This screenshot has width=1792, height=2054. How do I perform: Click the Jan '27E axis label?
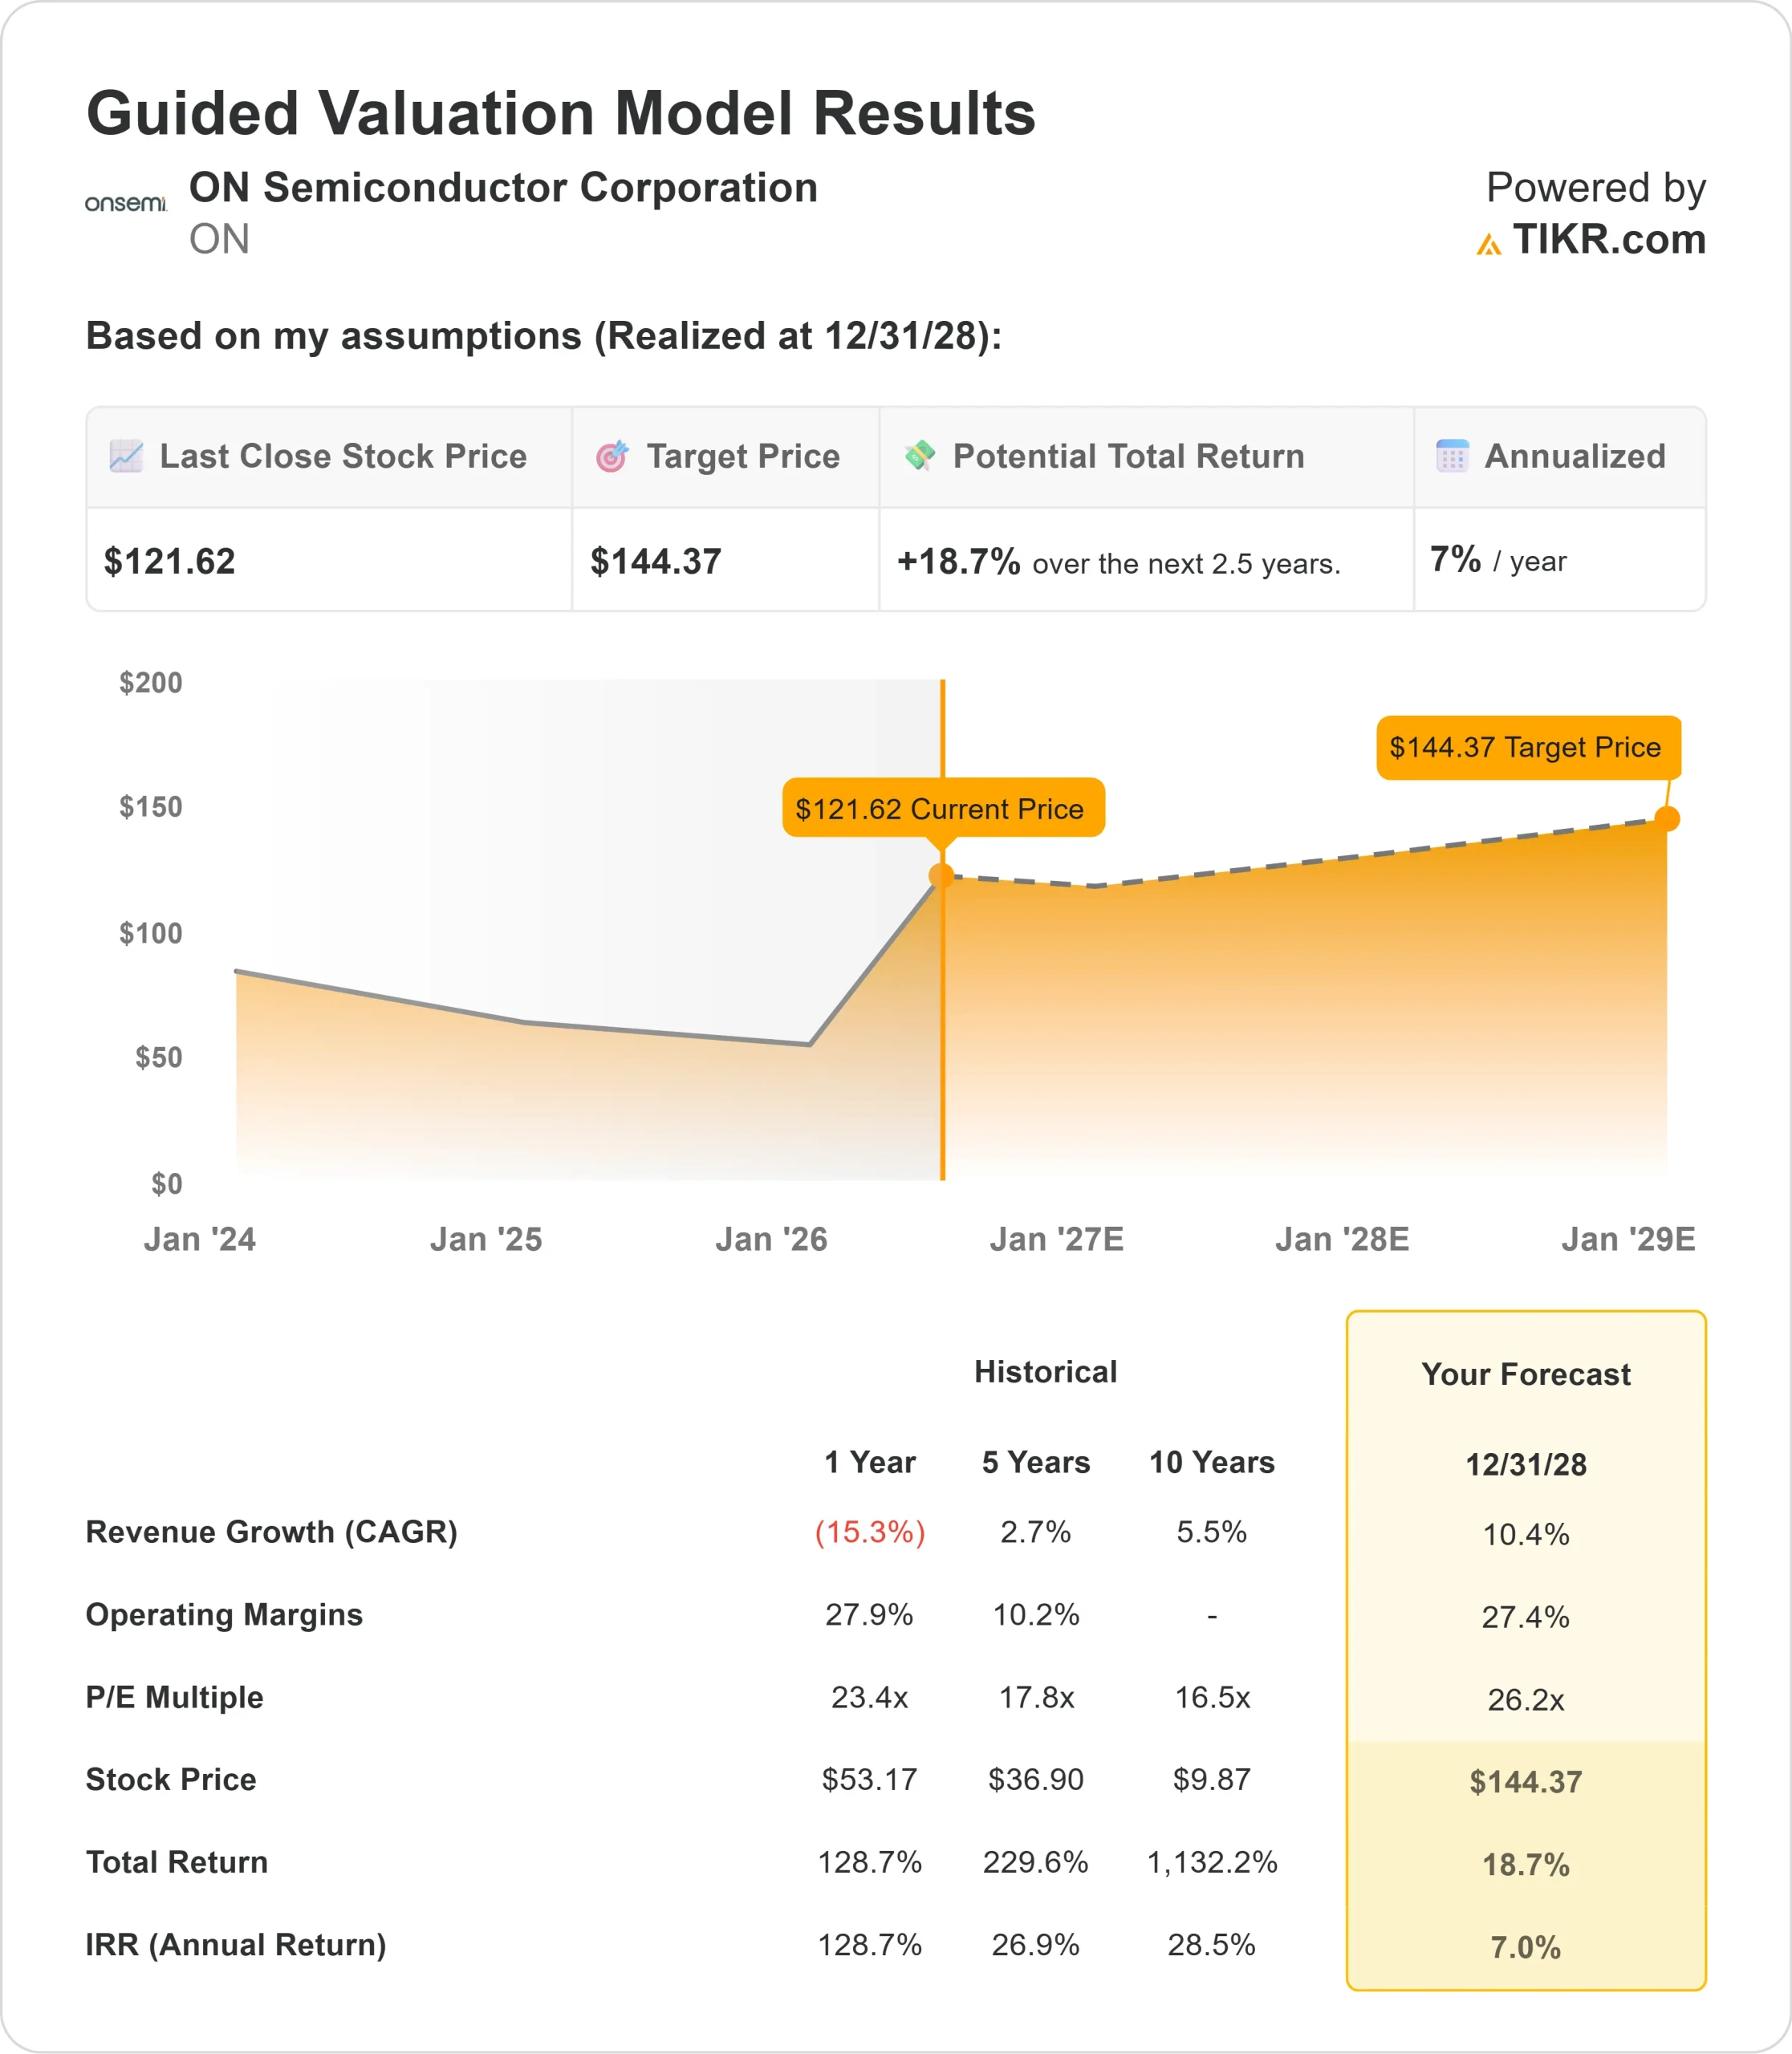[1057, 1240]
